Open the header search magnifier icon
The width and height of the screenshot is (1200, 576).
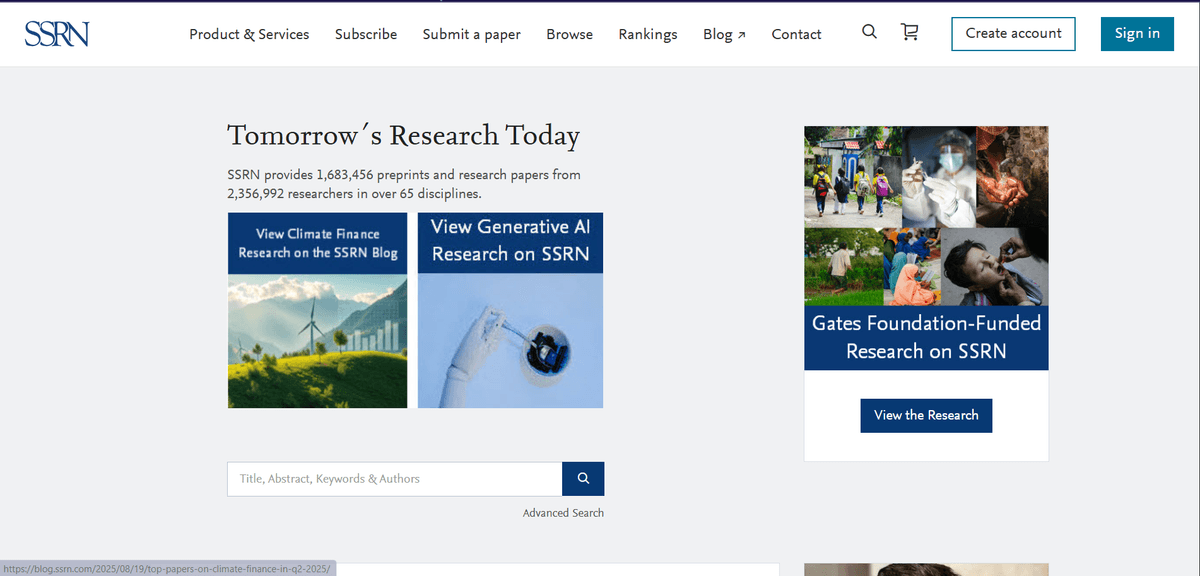click(x=869, y=32)
